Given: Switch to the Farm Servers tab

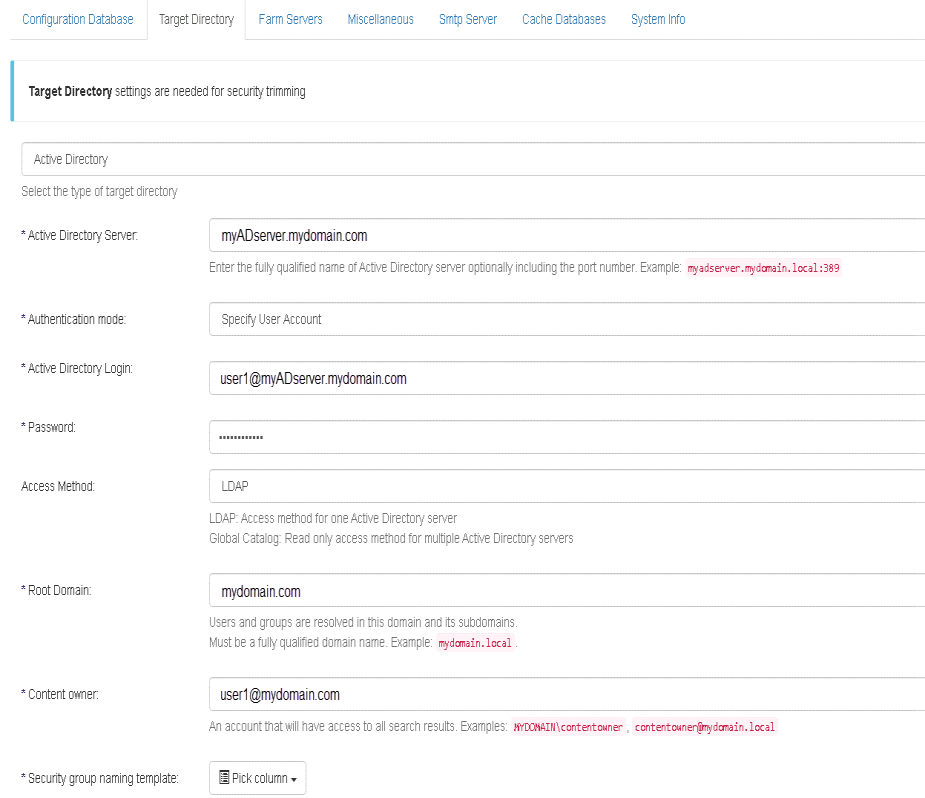Looking at the screenshot, I should click(x=290, y=19).
